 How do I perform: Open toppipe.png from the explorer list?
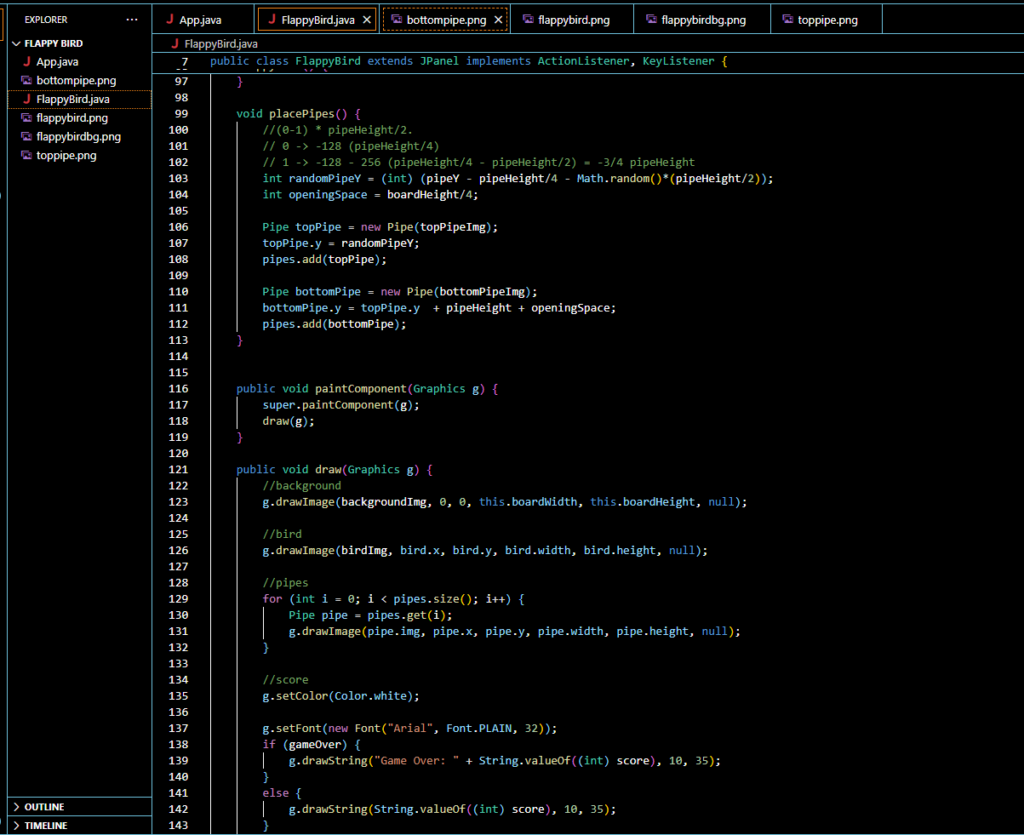click(66, 156)
